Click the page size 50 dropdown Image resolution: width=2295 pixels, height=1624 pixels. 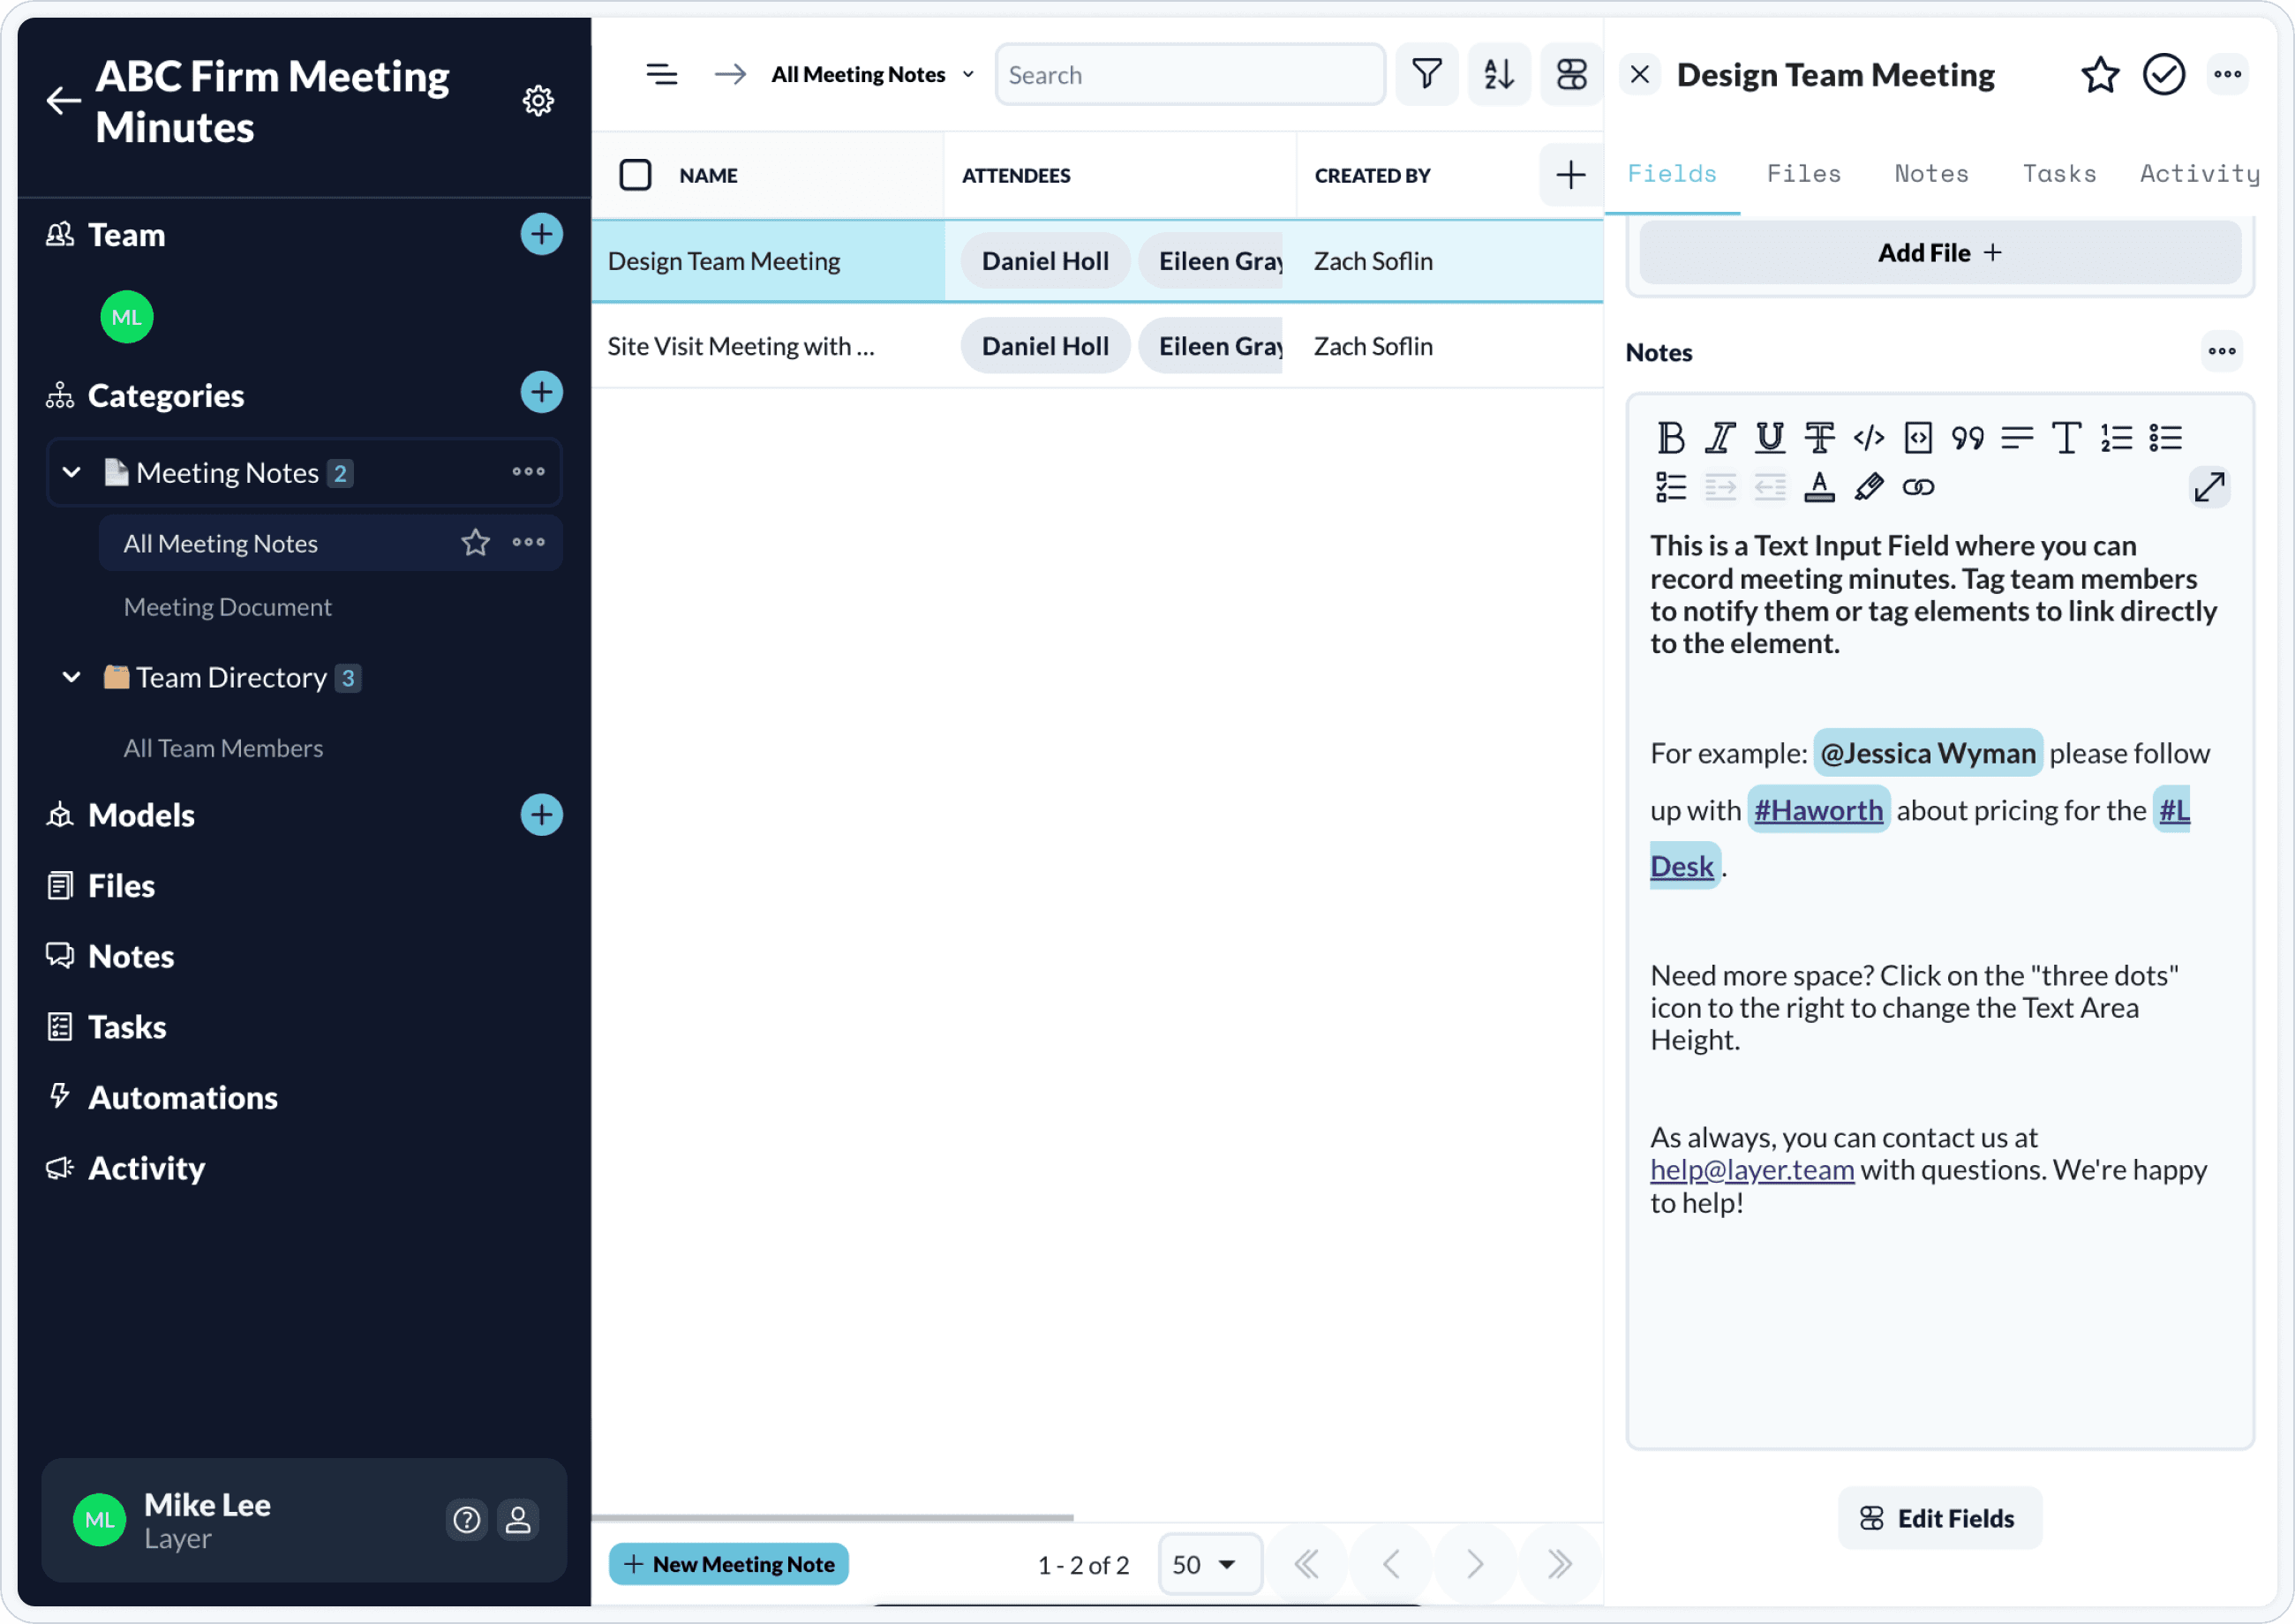point(1206,1562)
